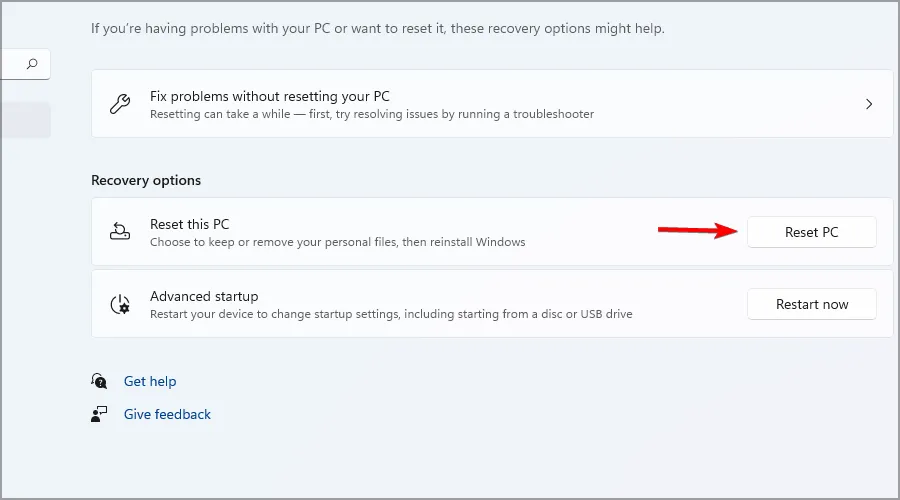Viewport: 900px width, 500px height.
Task: Select the highlighted sidebar navigation item
Action: tap(24, 120)
